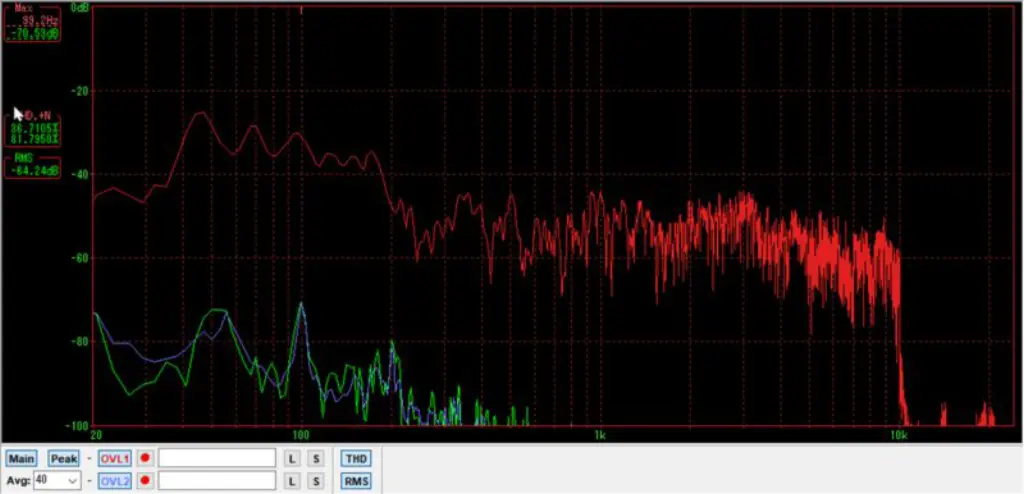Open the Avg count dropdown showing 40

point(57,480)
